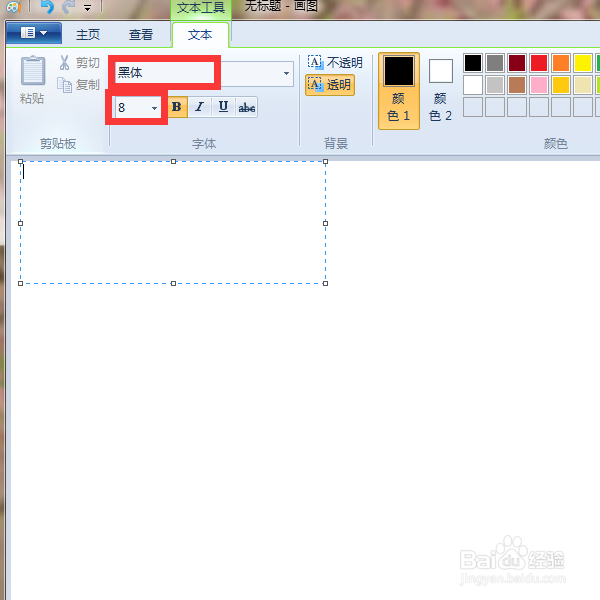Screen dimensions: 600x600
Task: Expand the font size dropdown arrow
Action: (154, 108)
